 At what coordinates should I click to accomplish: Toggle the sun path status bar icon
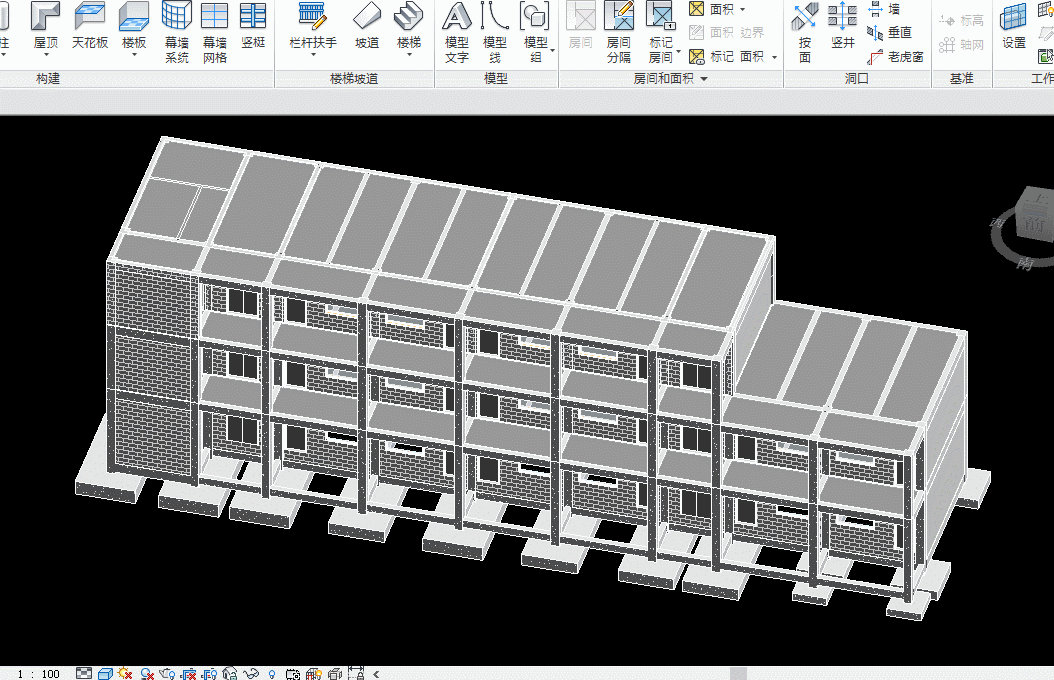(x=125, y=673)
